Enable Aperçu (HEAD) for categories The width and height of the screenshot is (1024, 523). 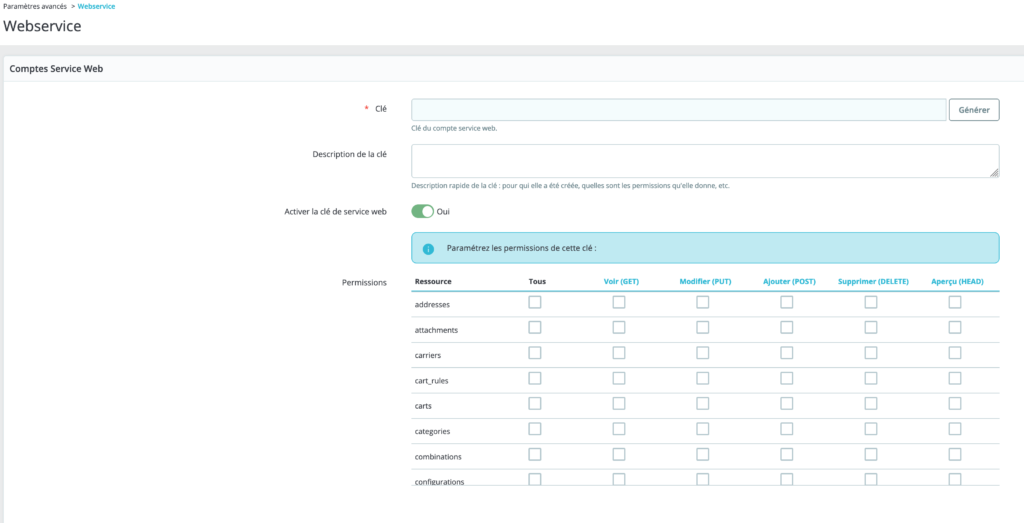click(955, 429)
